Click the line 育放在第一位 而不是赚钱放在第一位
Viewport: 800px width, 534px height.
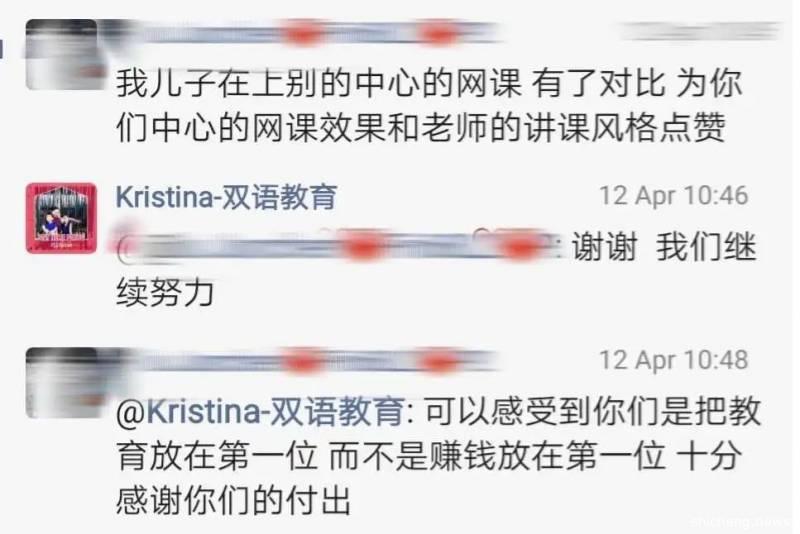click(391, 455)
